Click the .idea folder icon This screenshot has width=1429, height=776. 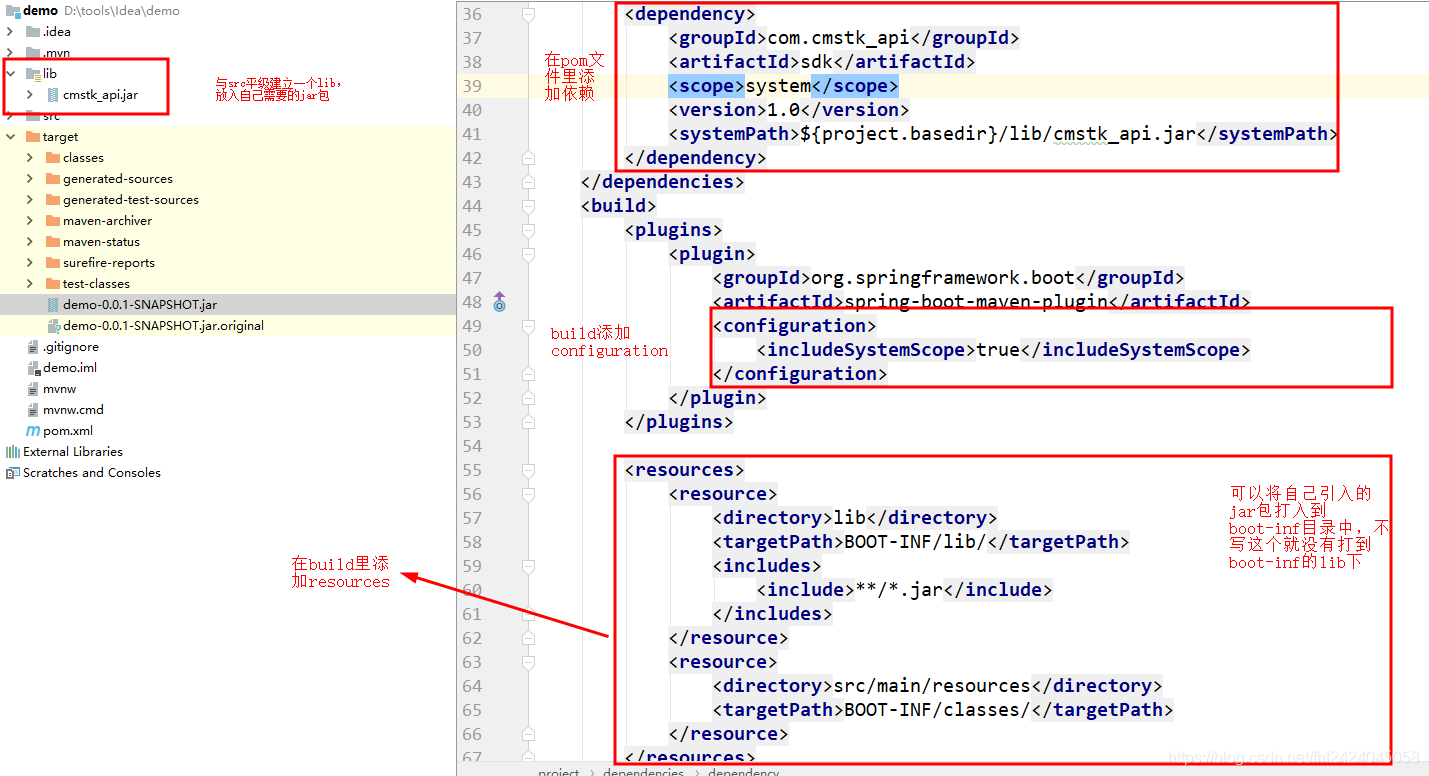(33, 32)
